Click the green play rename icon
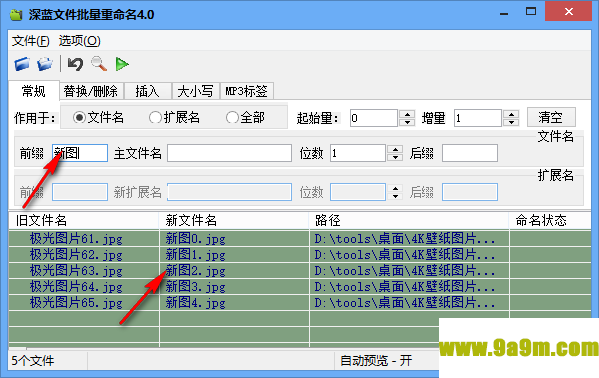599x378 pixels. pos(122,64)
